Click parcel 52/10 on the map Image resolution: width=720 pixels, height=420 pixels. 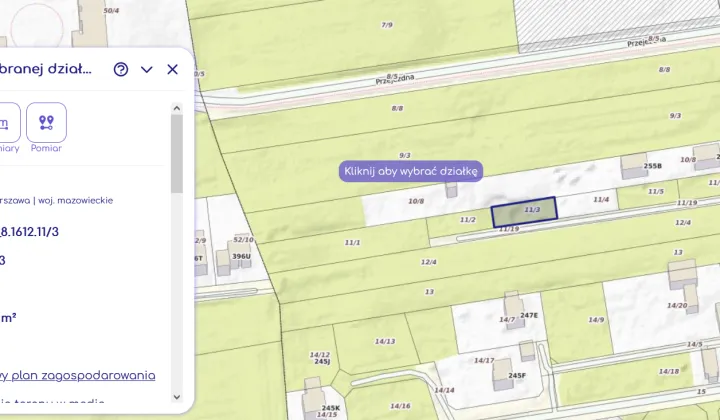(x=243, y=240)
